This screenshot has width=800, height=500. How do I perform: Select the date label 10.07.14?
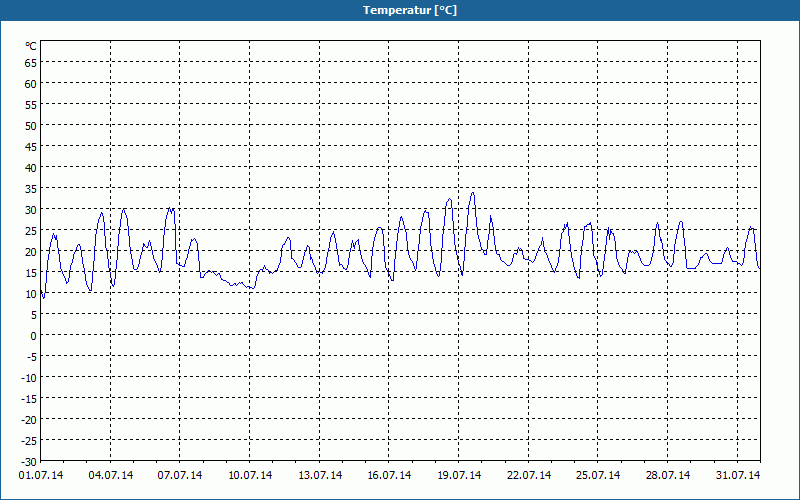point(250,475)
